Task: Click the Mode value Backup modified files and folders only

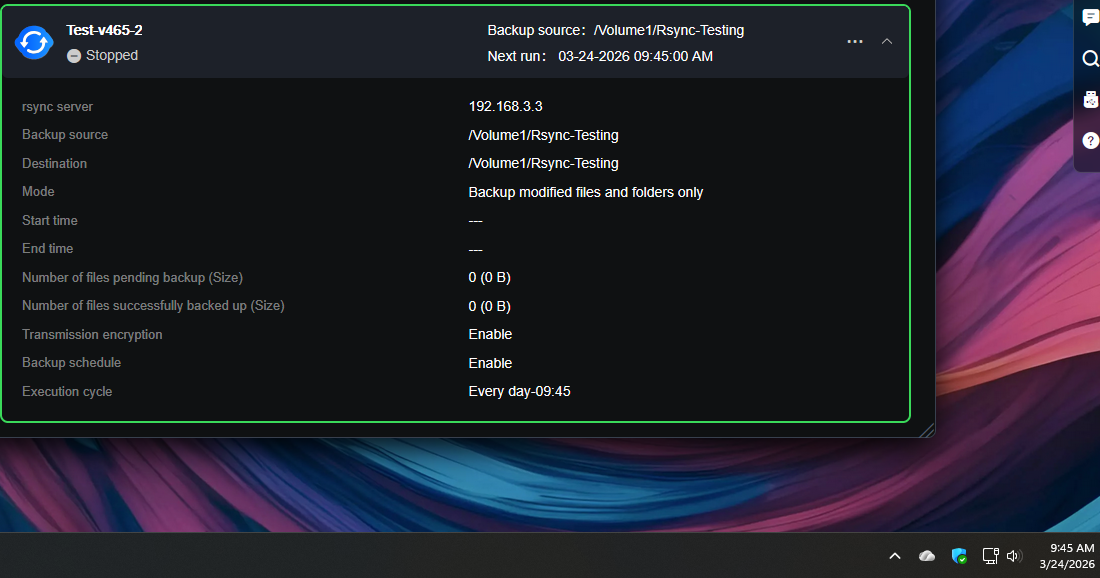Action: 586,192
